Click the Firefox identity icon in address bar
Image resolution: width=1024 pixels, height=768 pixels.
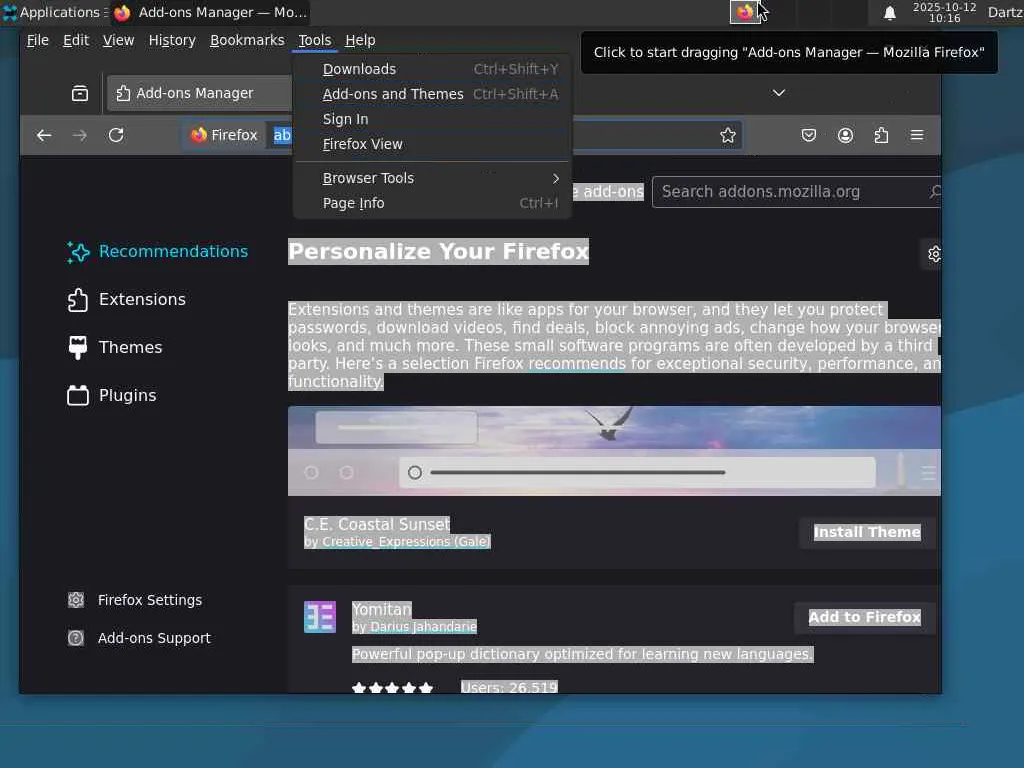[x=199, y=135]
